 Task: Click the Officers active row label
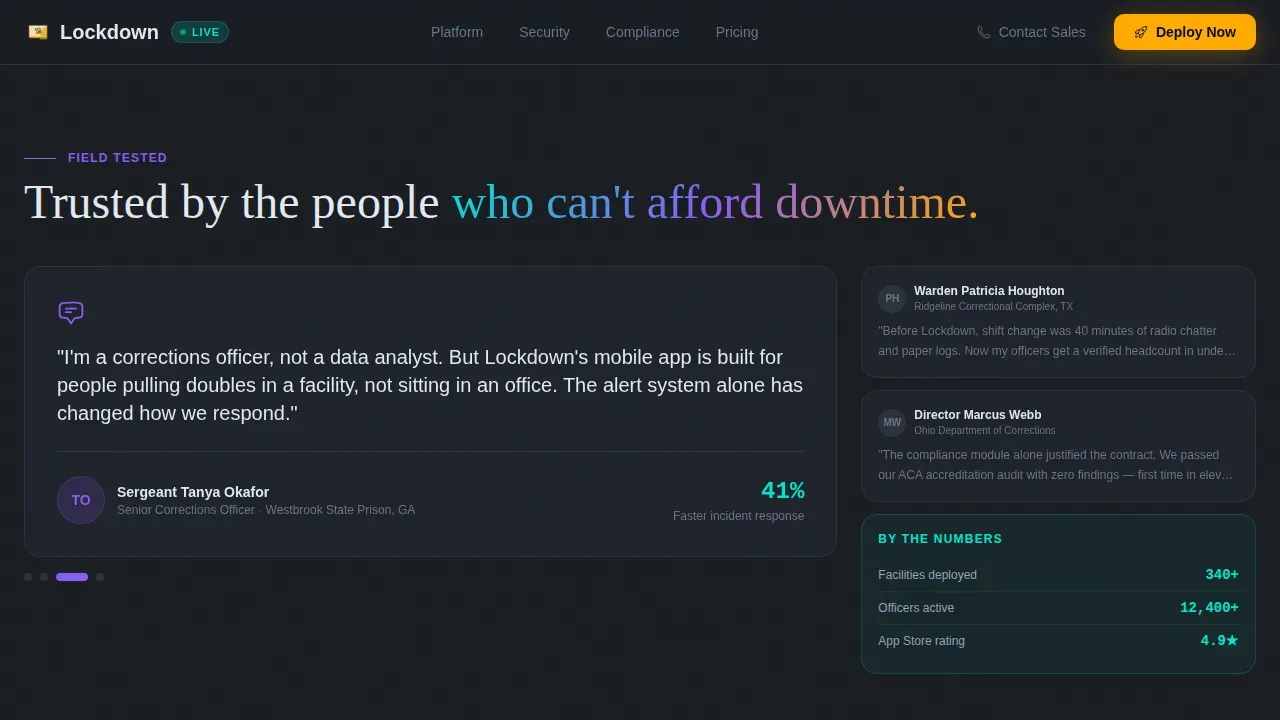916,608
